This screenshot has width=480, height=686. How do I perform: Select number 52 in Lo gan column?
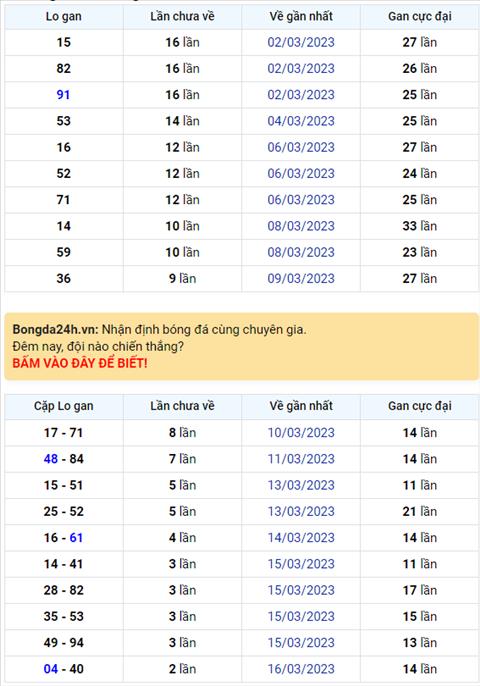63,174
